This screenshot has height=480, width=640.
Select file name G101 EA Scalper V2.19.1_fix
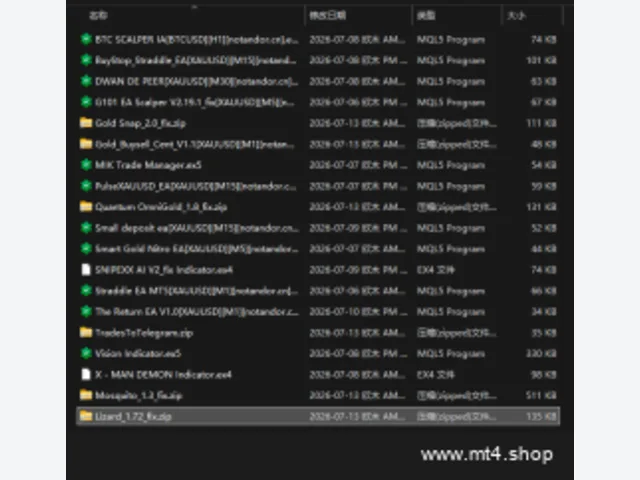pos(194,102)
